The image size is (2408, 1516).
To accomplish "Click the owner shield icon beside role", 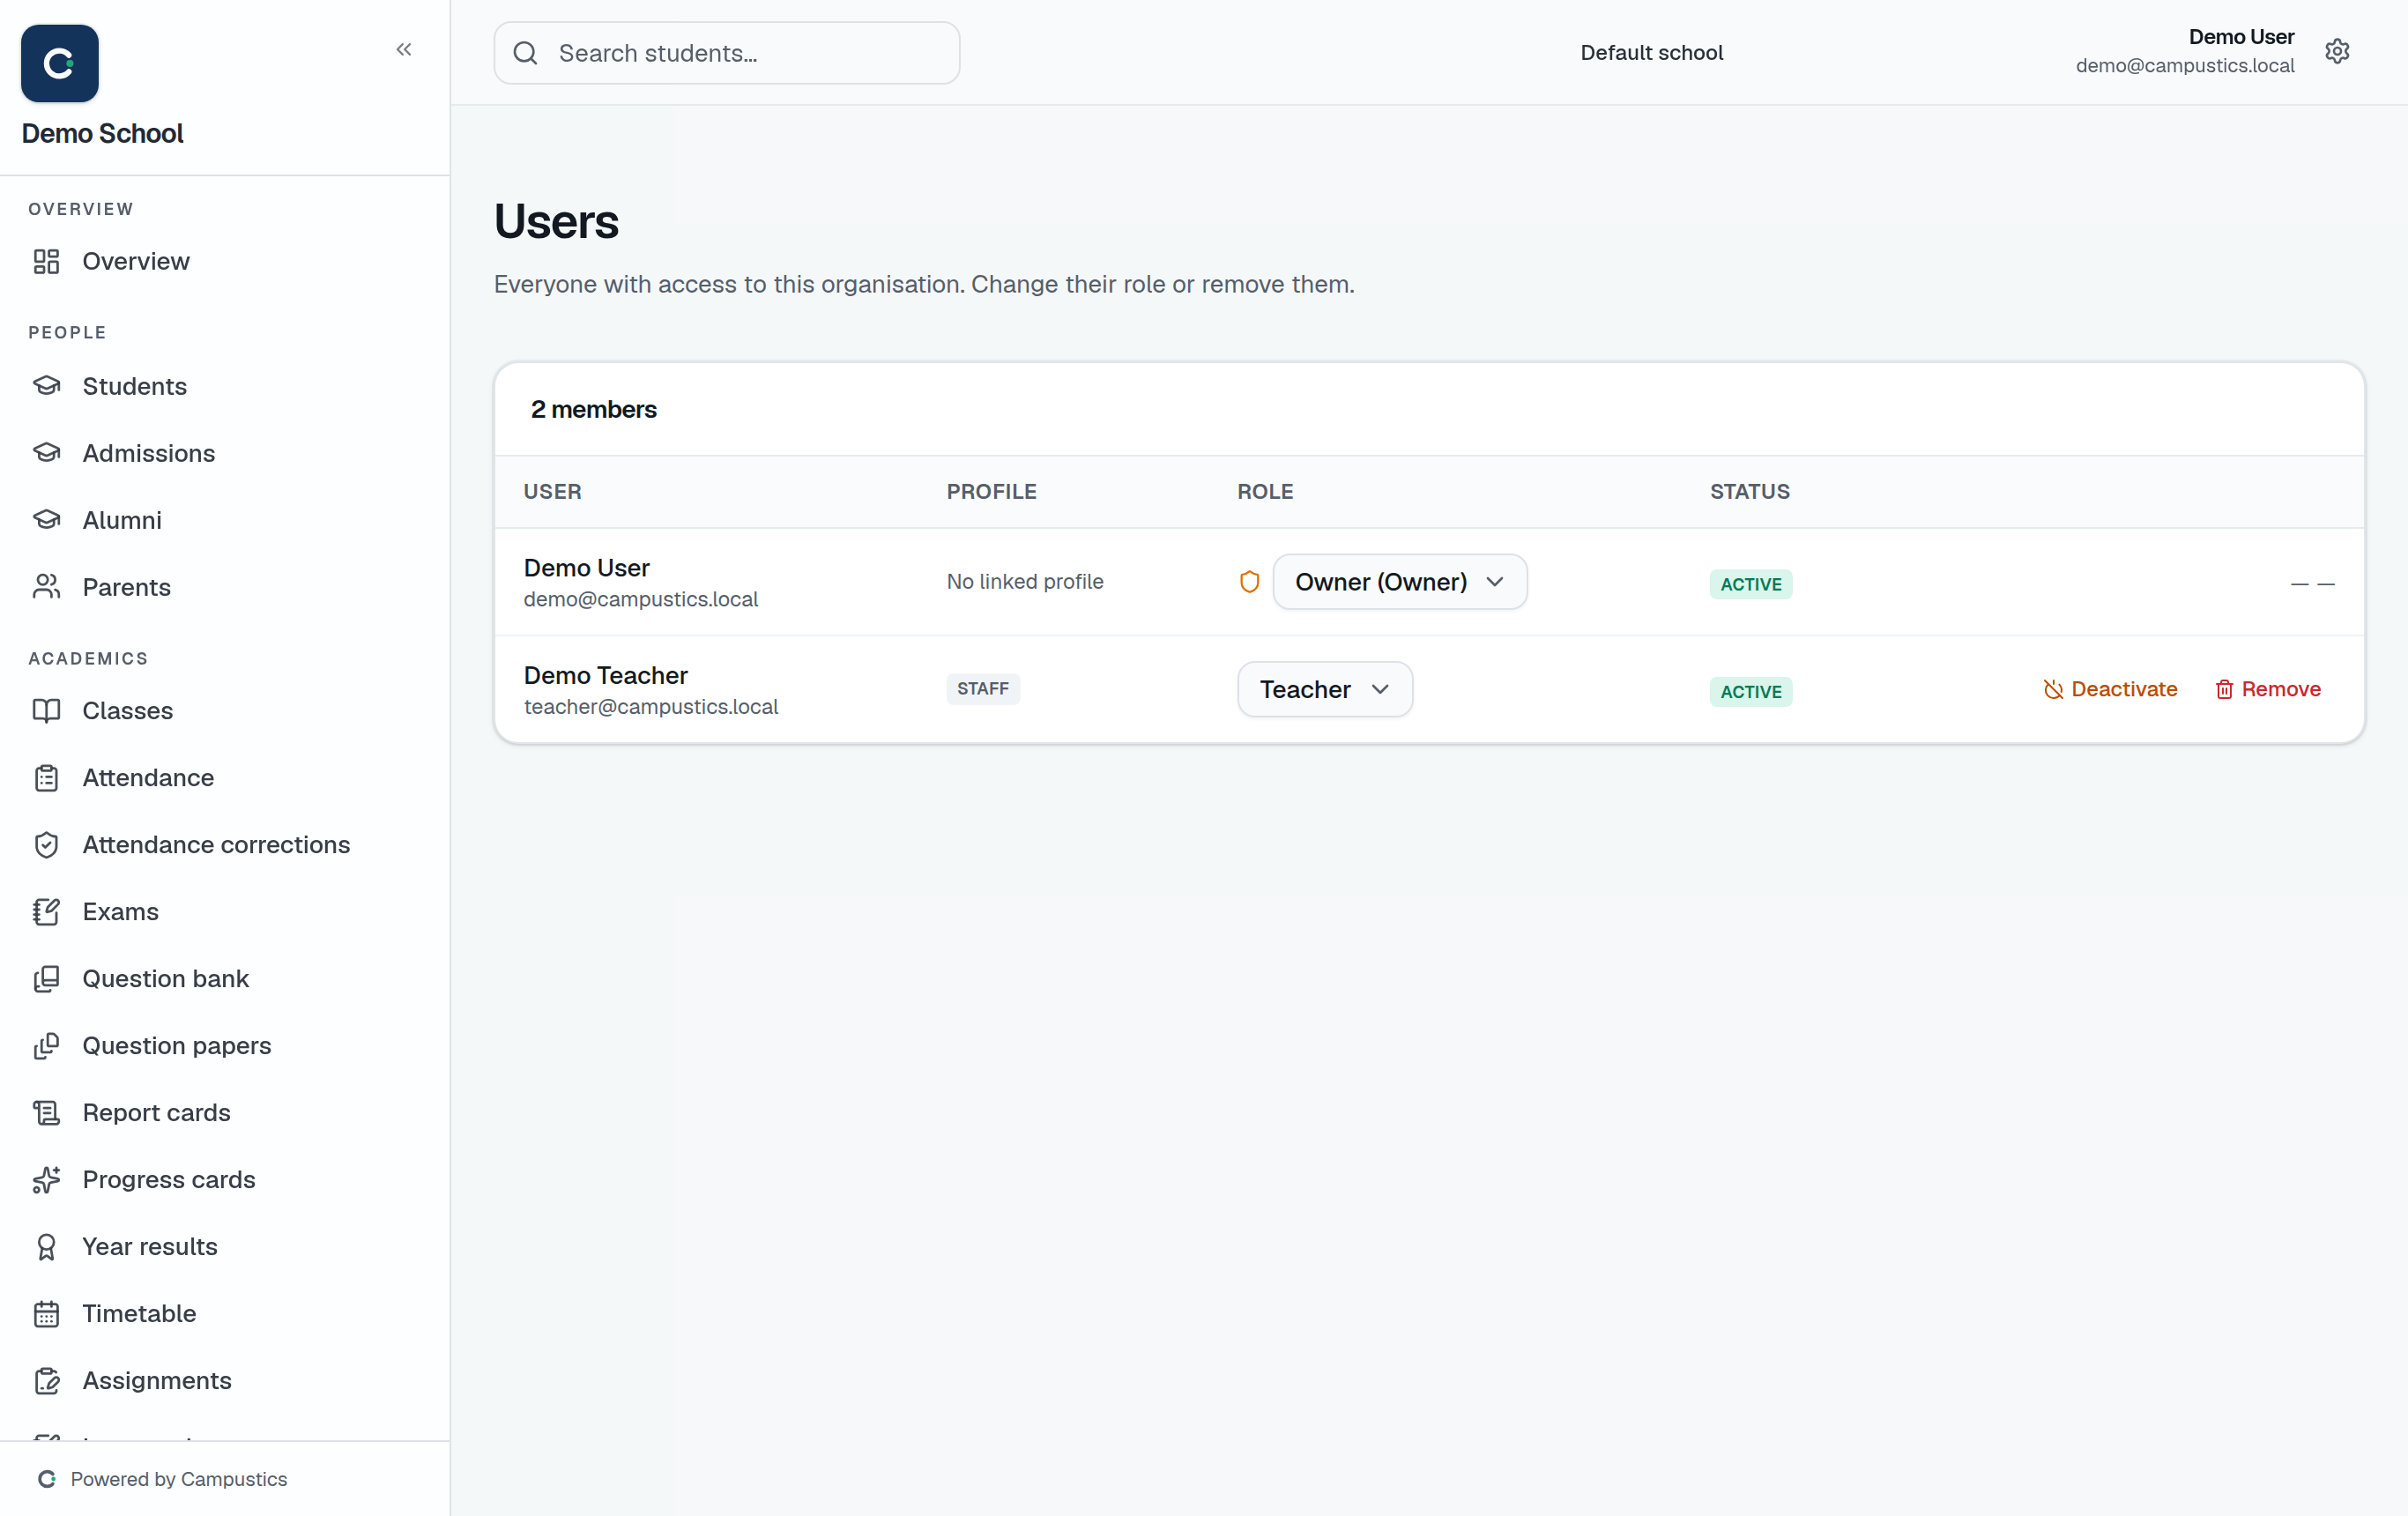I will coord(1249,582).
